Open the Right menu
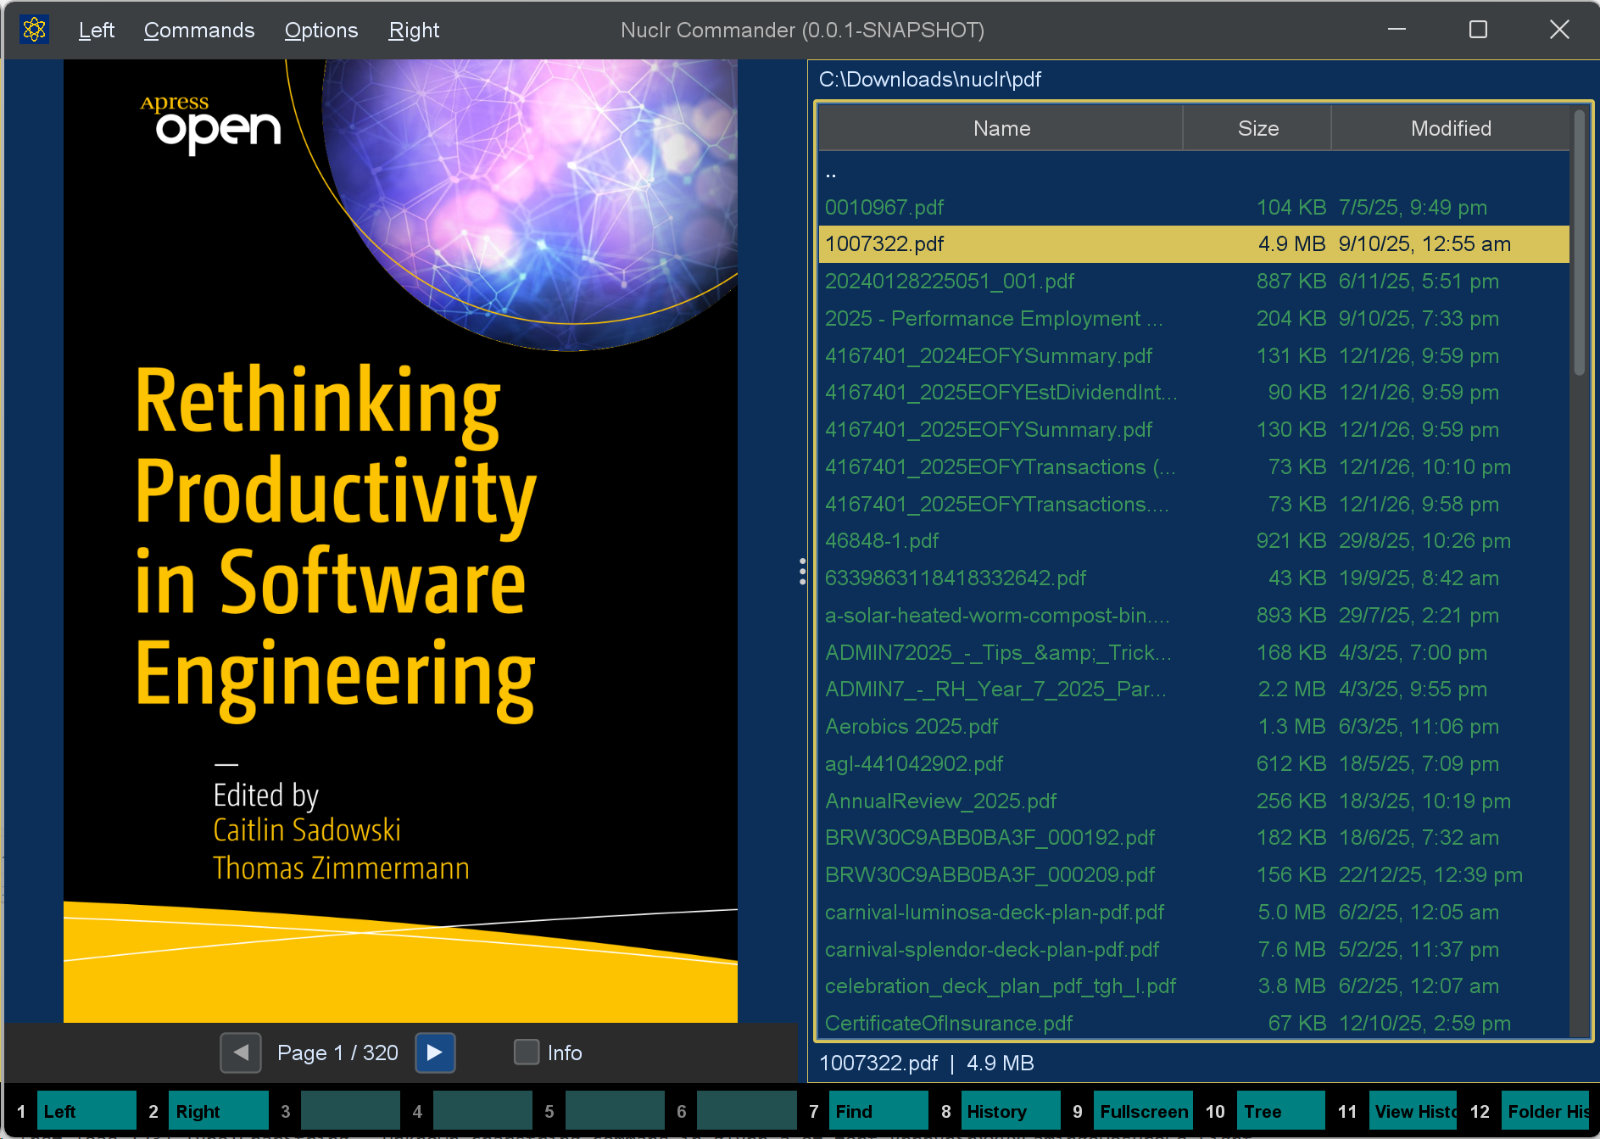This screenshot has height=1139, width=1600. 414,30
